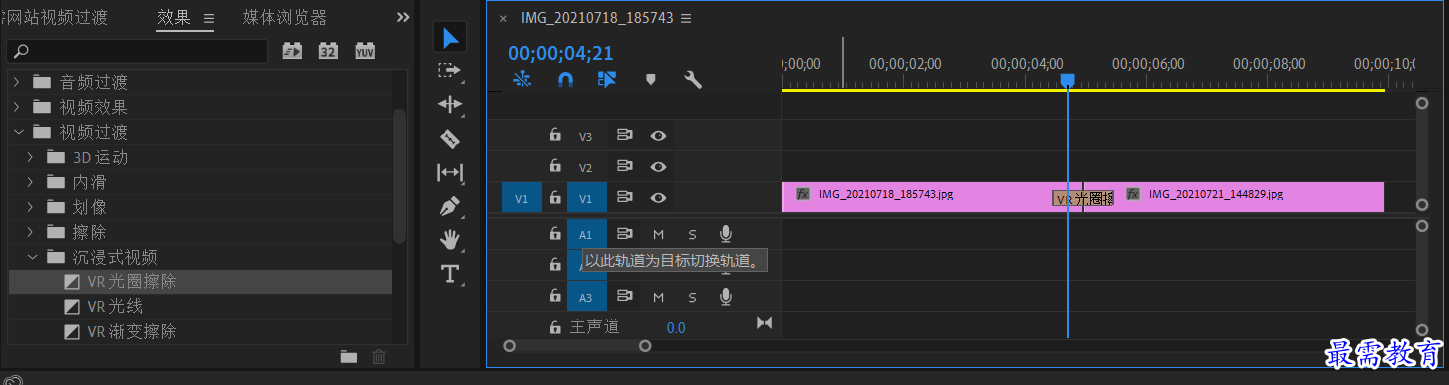1449x385 pixels.
Task: Select the Selection tool arrow
Action: coord(451,38)
